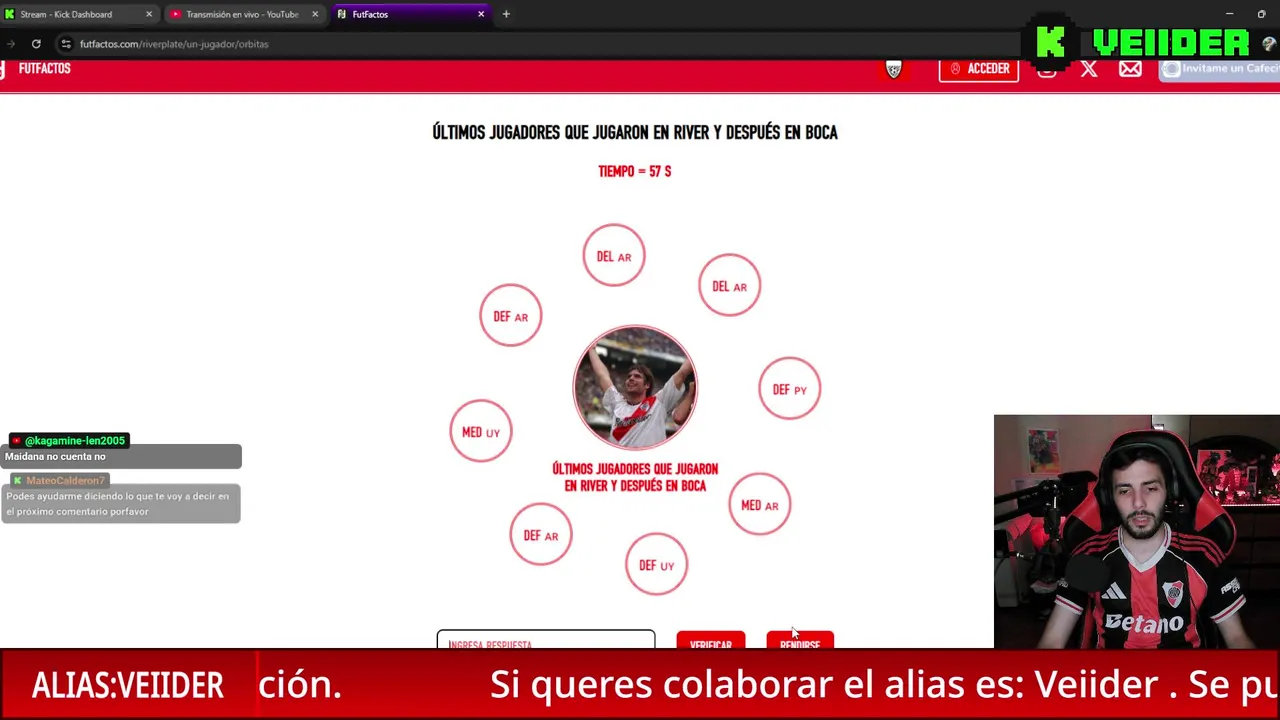Click the page heading about River and Boca
Viewport: 1280px width, 720px height.
tap(635, 132)
